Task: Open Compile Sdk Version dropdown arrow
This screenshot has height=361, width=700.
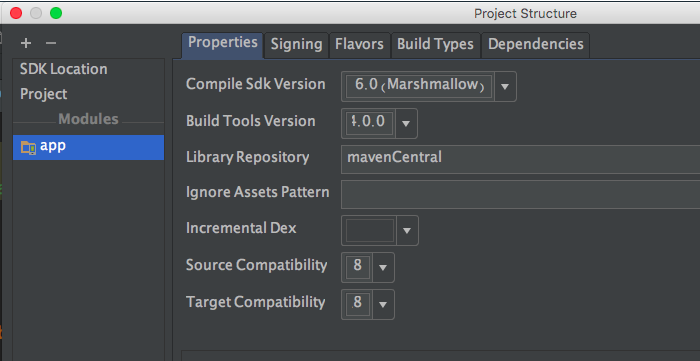Action: pos(505,87)
